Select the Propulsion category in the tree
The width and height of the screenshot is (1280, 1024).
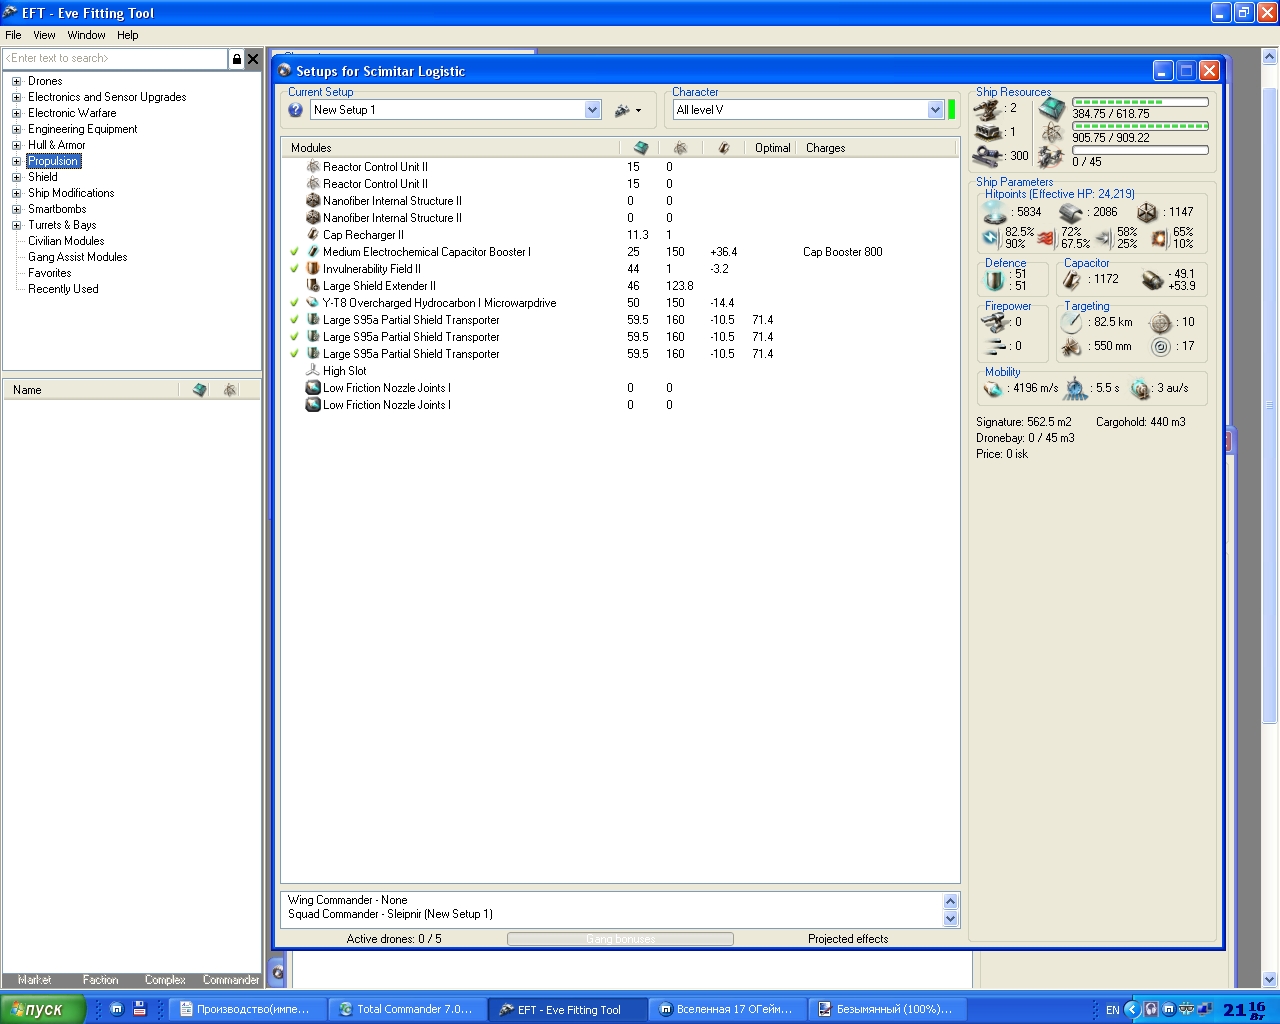(53, 161)
